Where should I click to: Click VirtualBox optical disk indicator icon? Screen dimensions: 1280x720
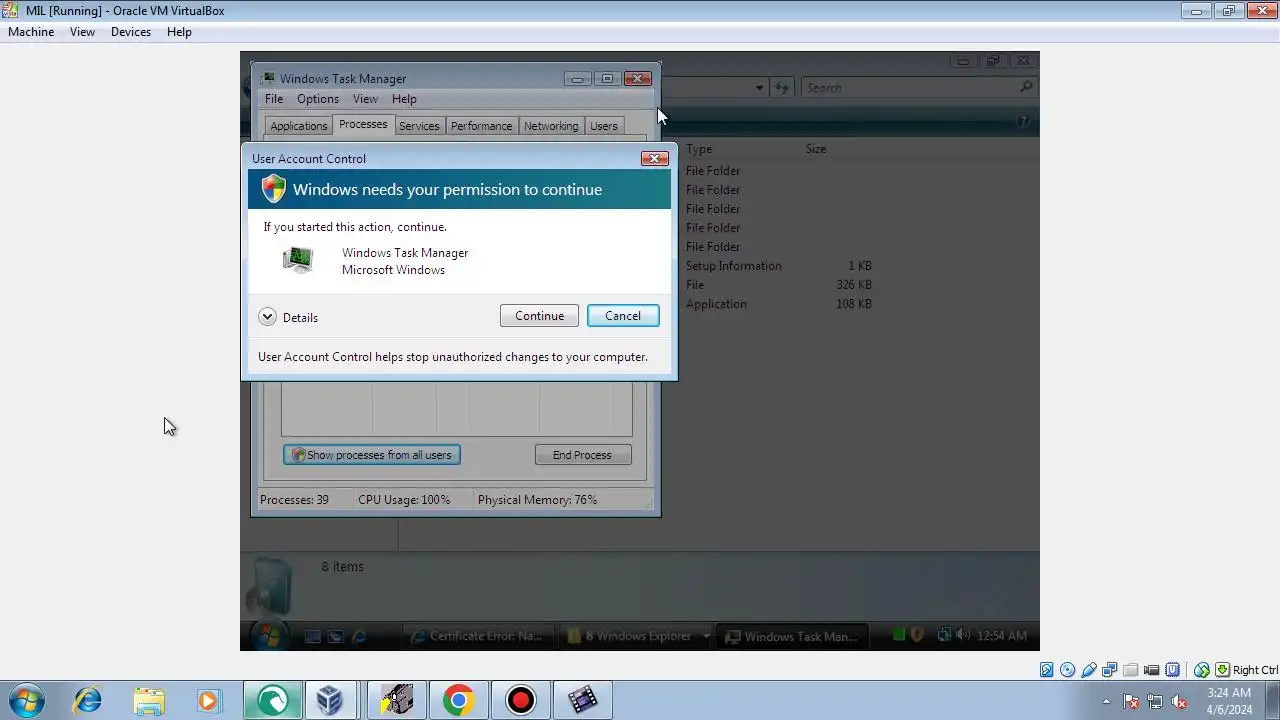[1067, 670]
